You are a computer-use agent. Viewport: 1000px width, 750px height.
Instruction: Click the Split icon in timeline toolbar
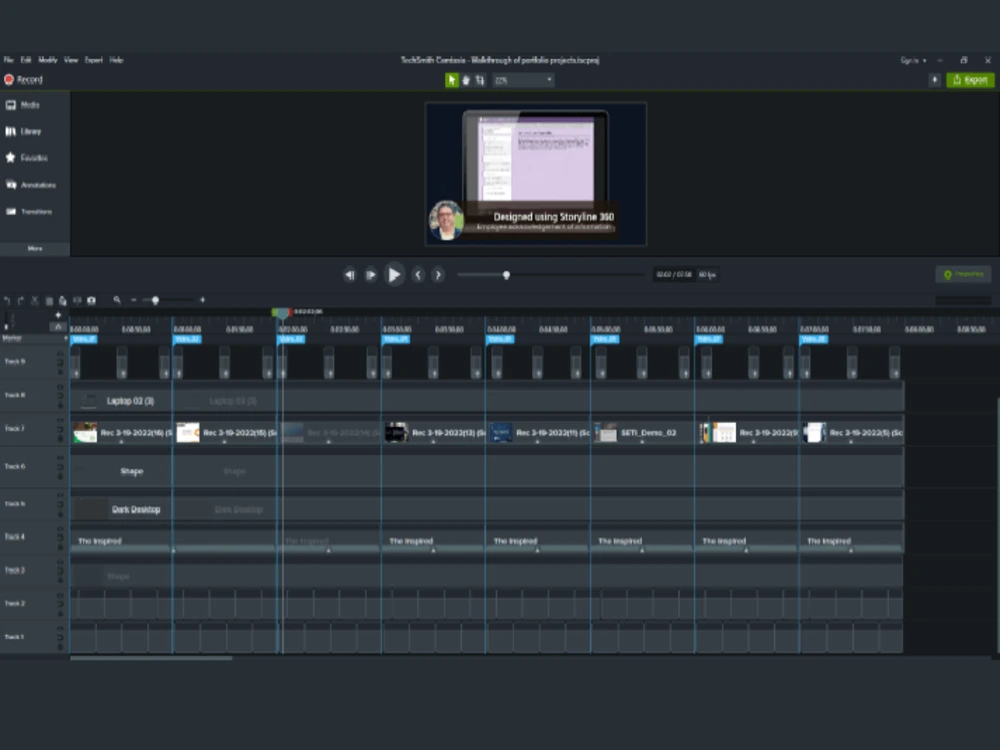pyautogui.click(x=77, y=300)
